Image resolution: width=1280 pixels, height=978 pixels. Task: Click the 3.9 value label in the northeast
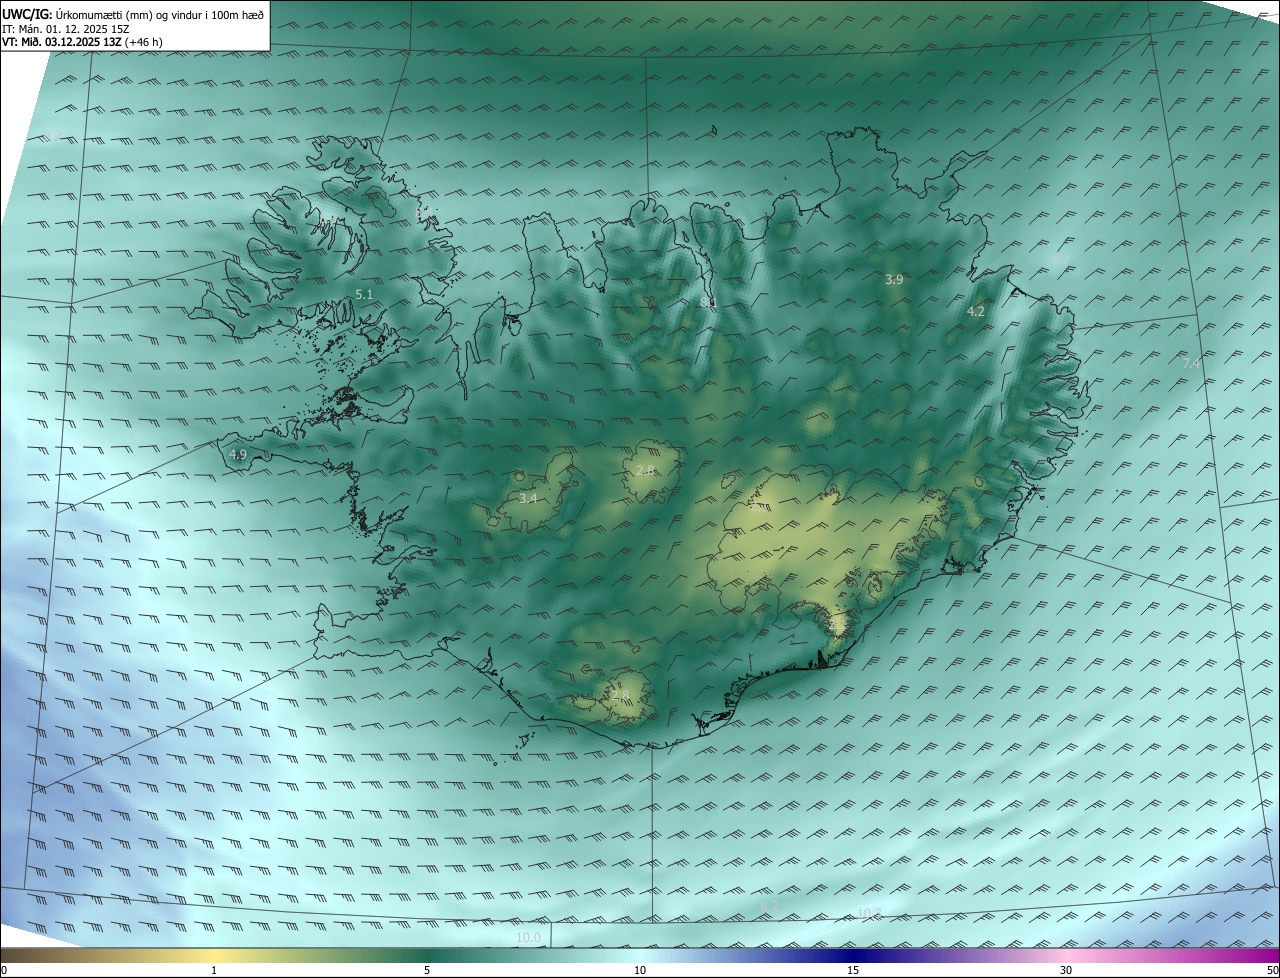click(x=894, y=279)
